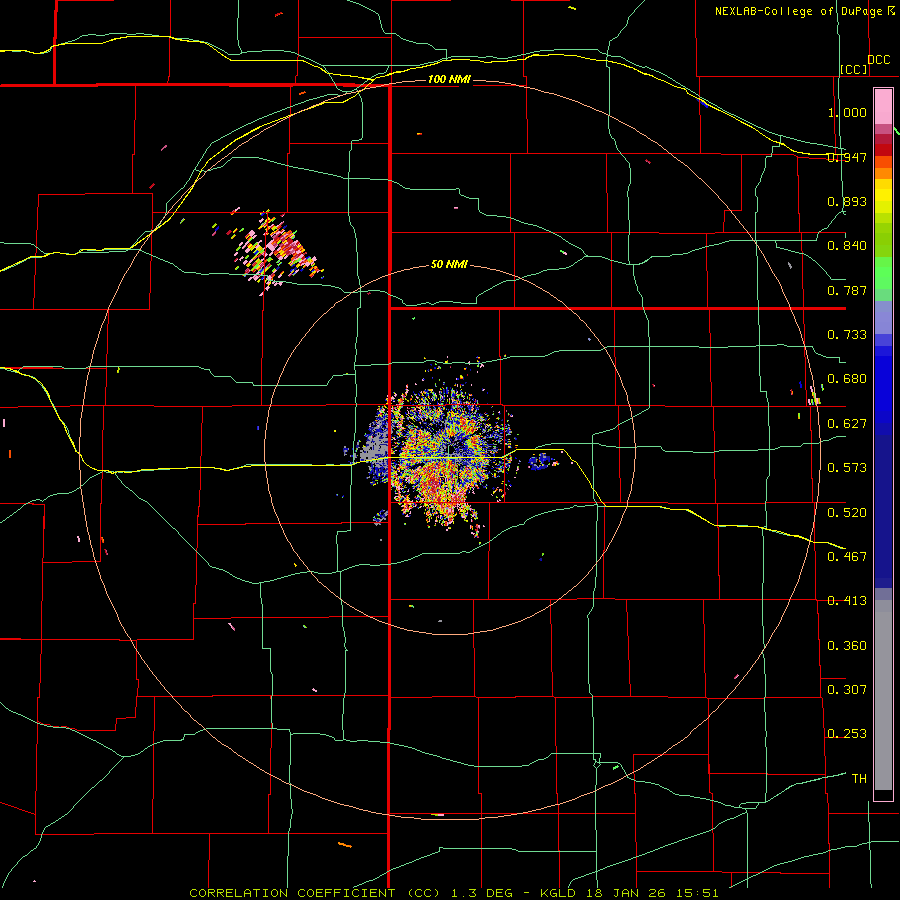Click the 0.893 scale value

(847, 201)
